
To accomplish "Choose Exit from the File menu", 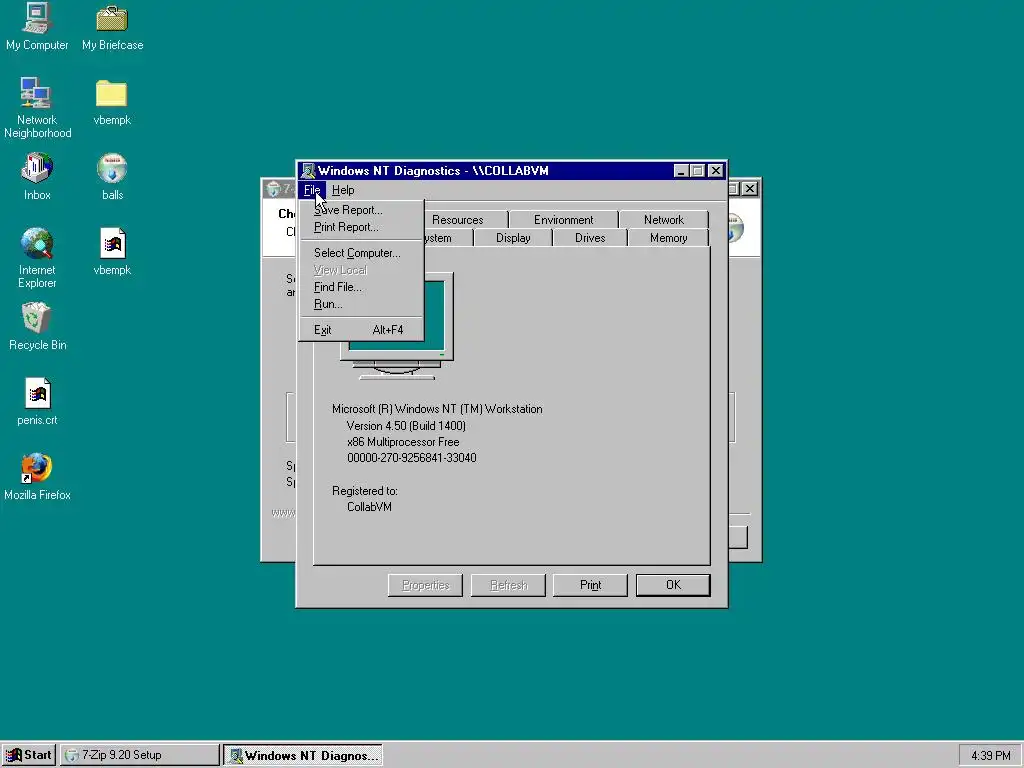I will click(361, 330).
